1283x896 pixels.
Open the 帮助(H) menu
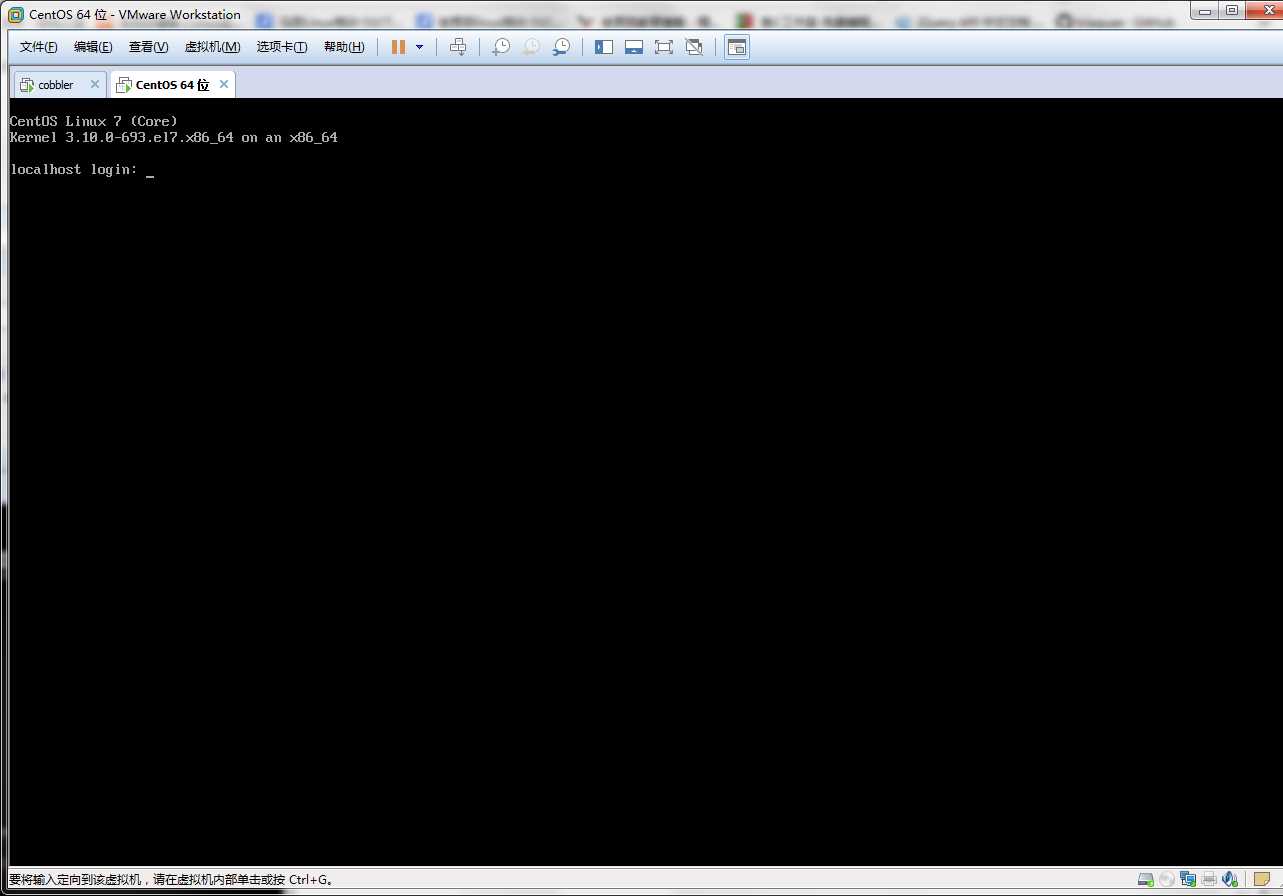tap(344, 47)
